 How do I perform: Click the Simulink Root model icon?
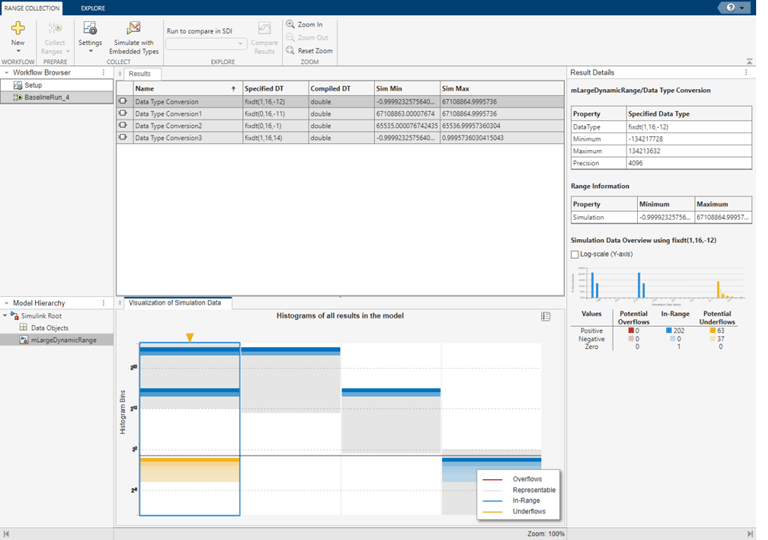[x=15, y=316]
